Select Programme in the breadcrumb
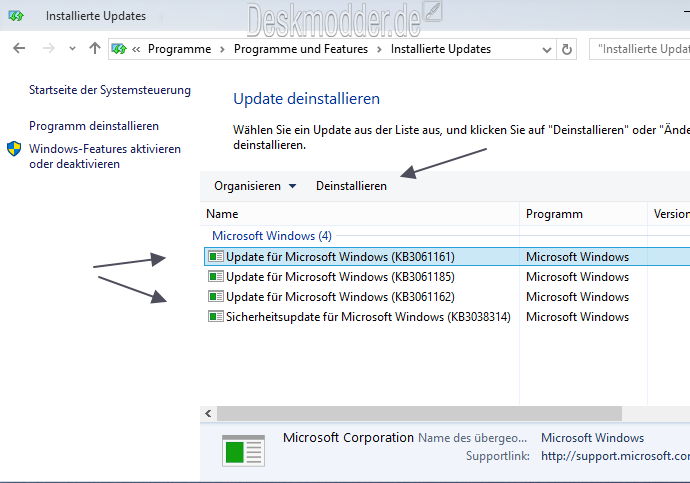 tap(179, 49)
